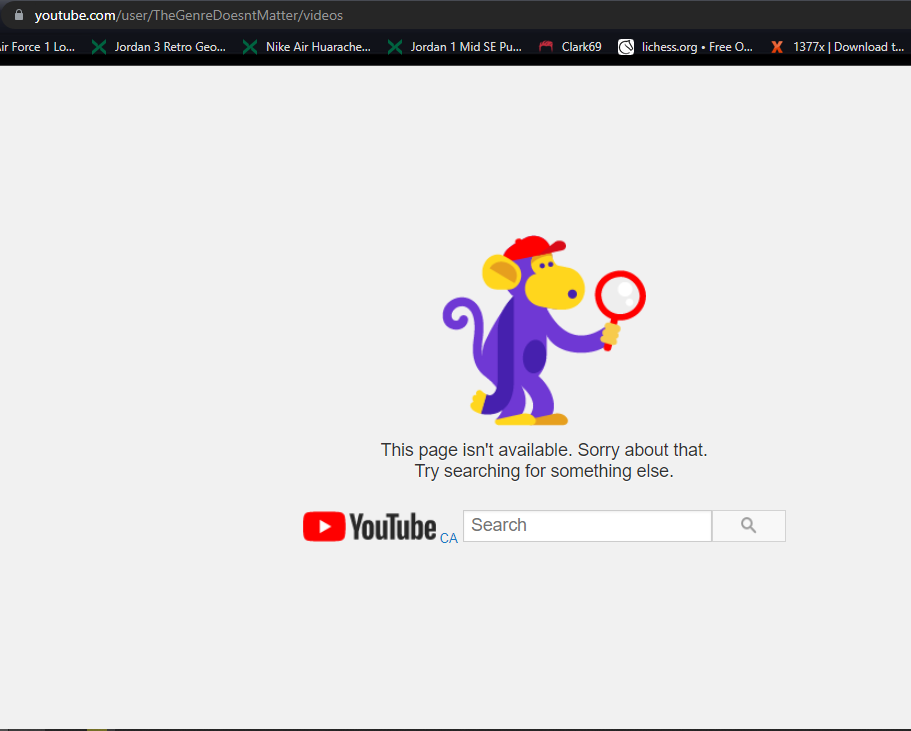Click the magnifier search button
The image size is (911, 731).
[748, 526]
